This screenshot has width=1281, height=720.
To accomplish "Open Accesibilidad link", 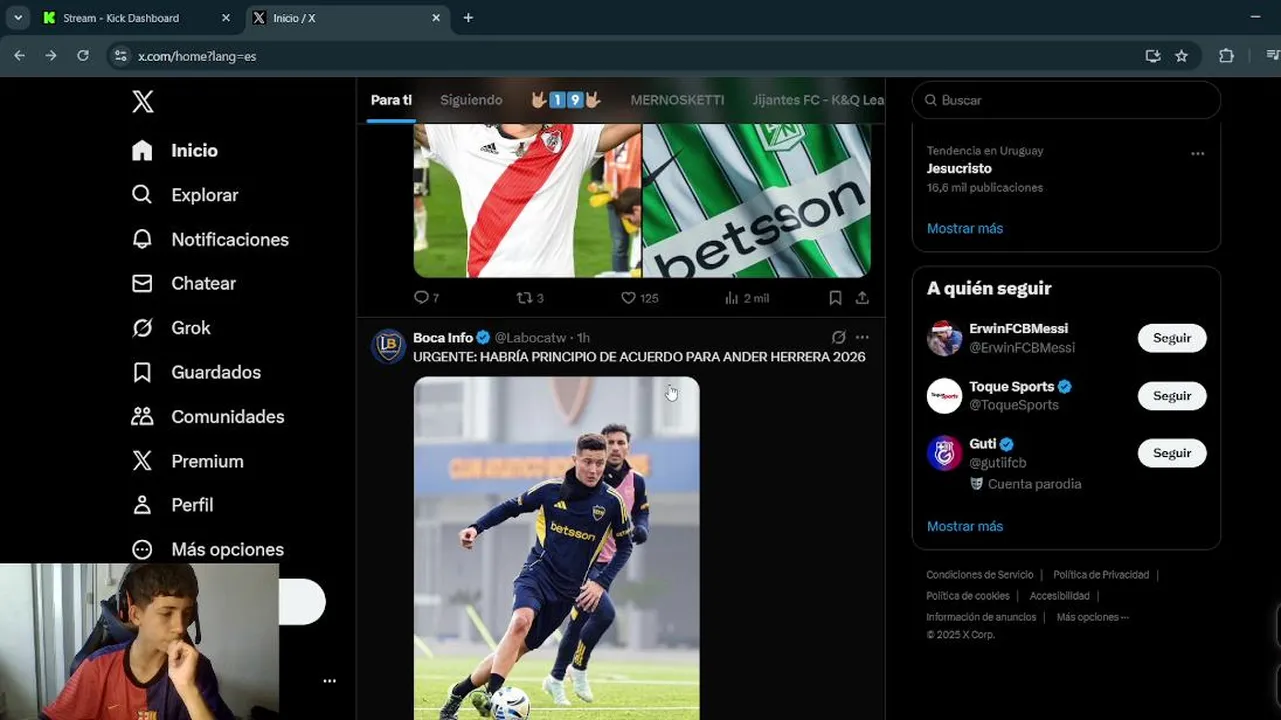I will click(1059, 596).
